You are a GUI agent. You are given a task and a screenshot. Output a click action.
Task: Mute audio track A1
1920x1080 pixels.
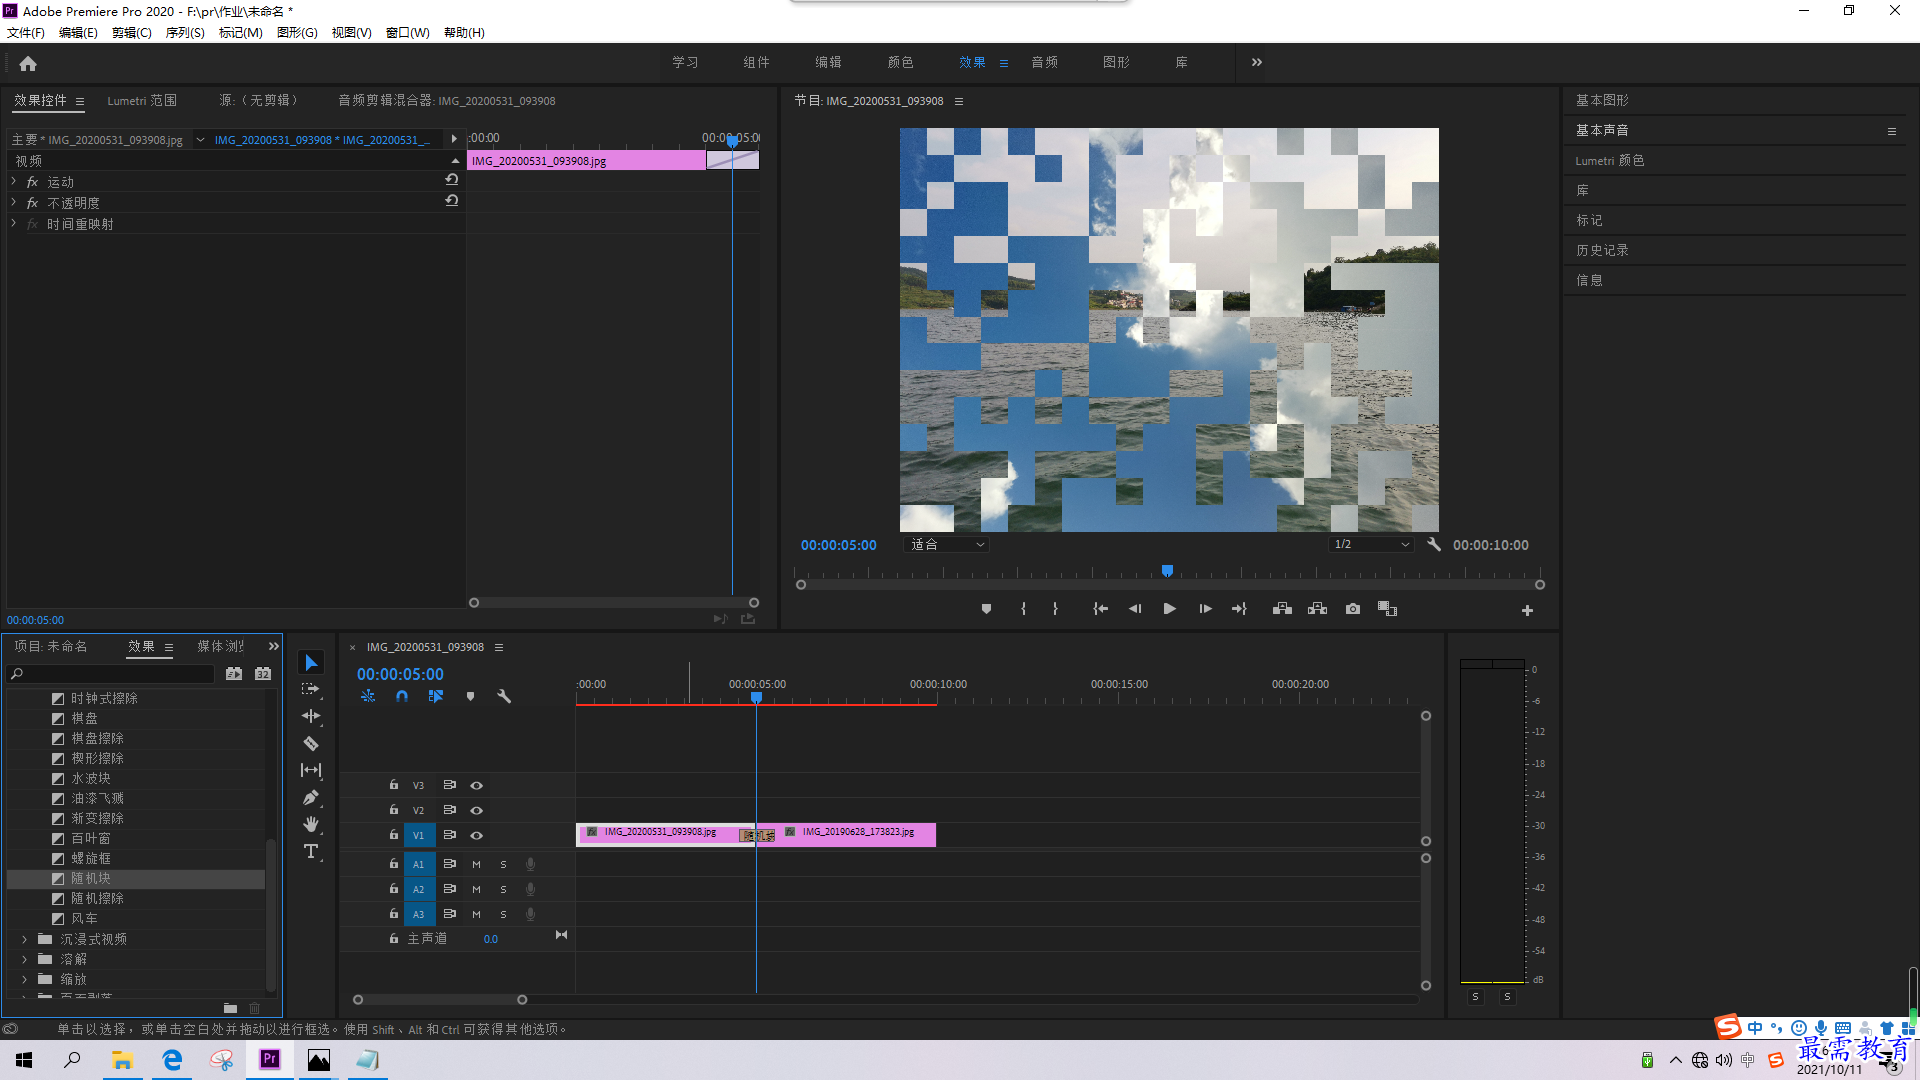pos(476,864)
